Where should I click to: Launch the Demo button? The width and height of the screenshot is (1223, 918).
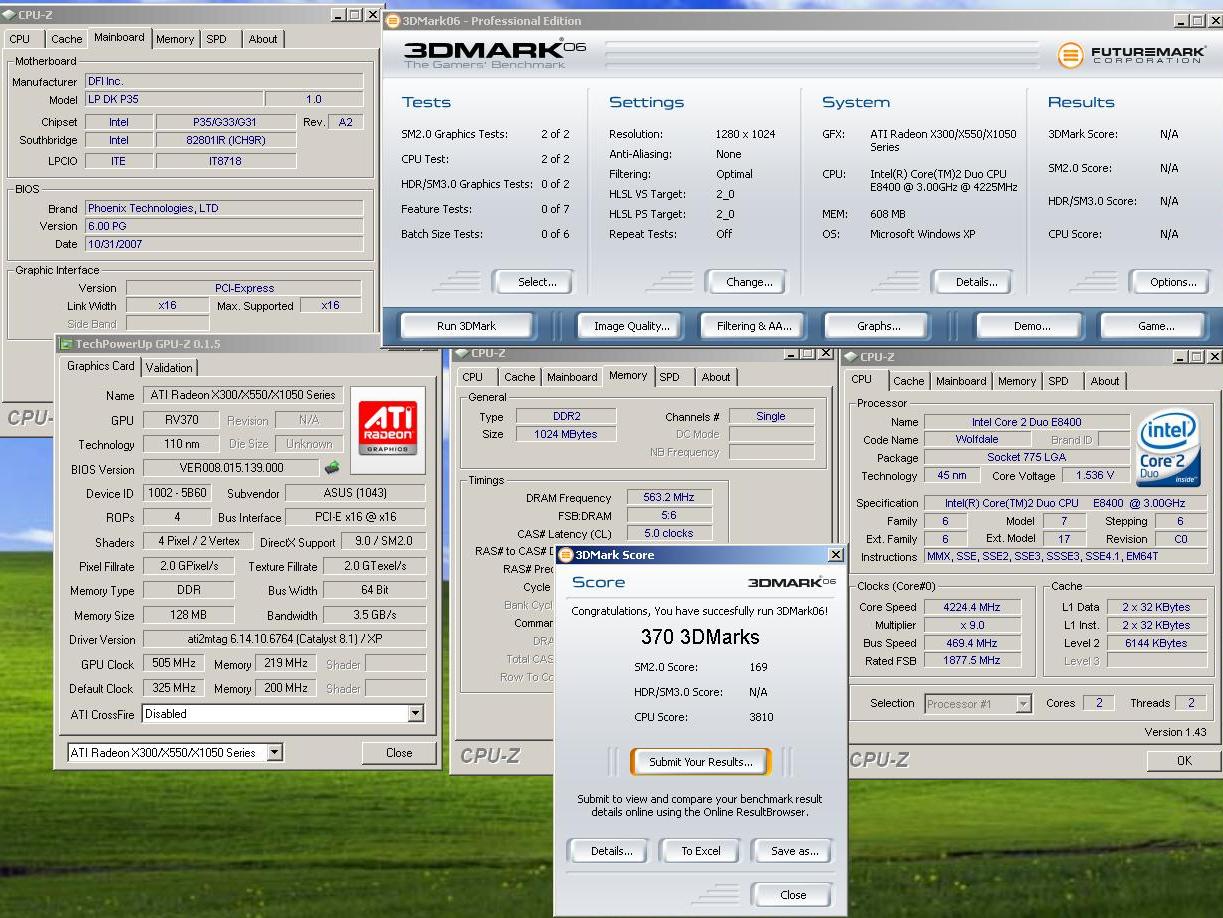[1032, 326]
